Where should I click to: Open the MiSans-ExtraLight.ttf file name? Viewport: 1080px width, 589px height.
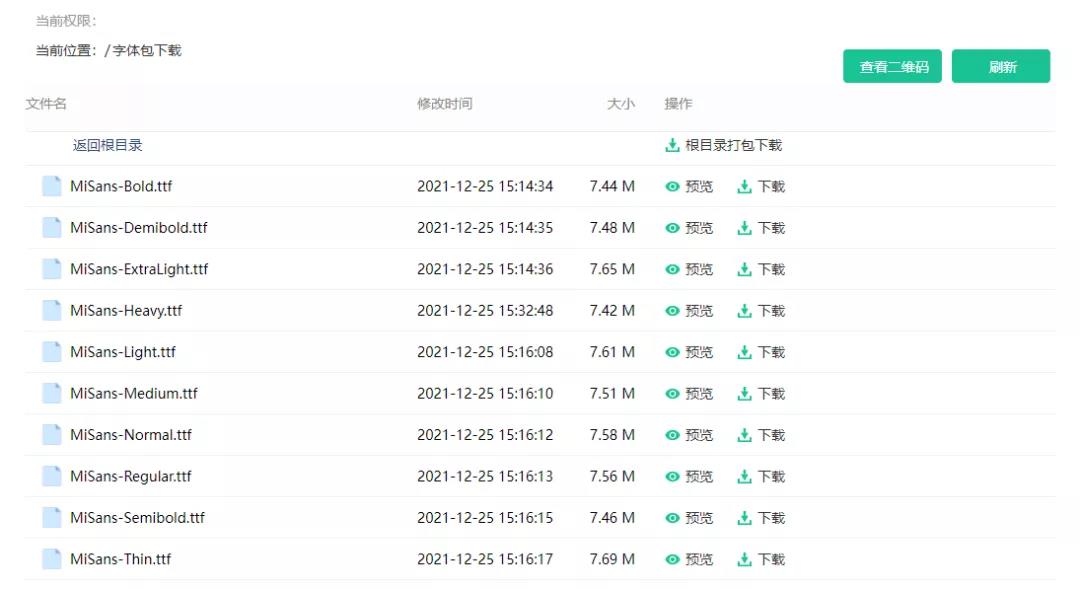[139, 269]
